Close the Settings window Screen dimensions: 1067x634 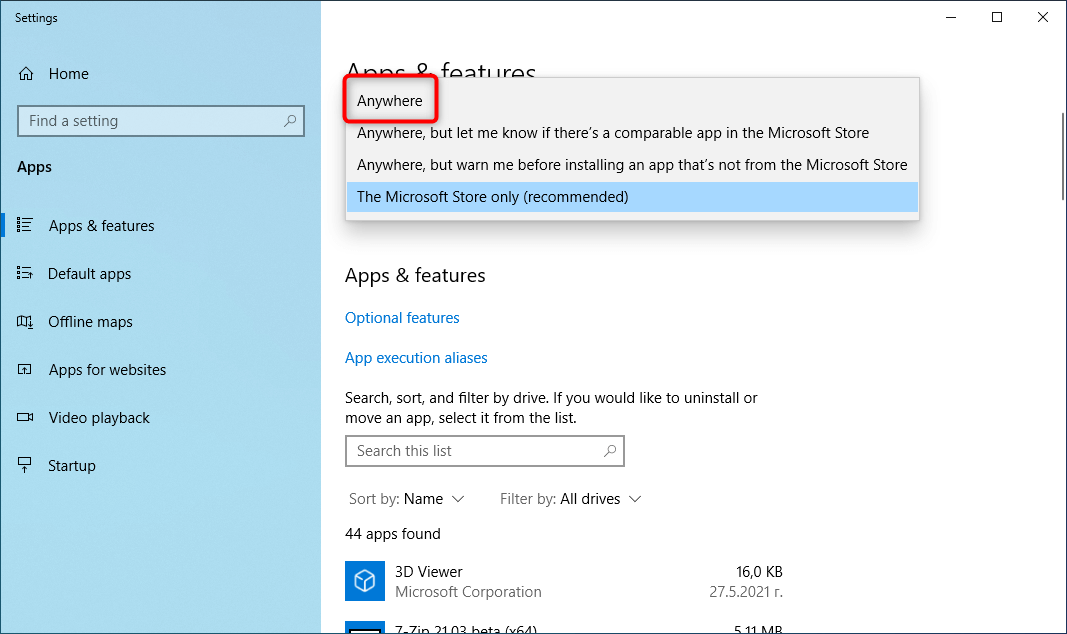(x=1043, y=17)
